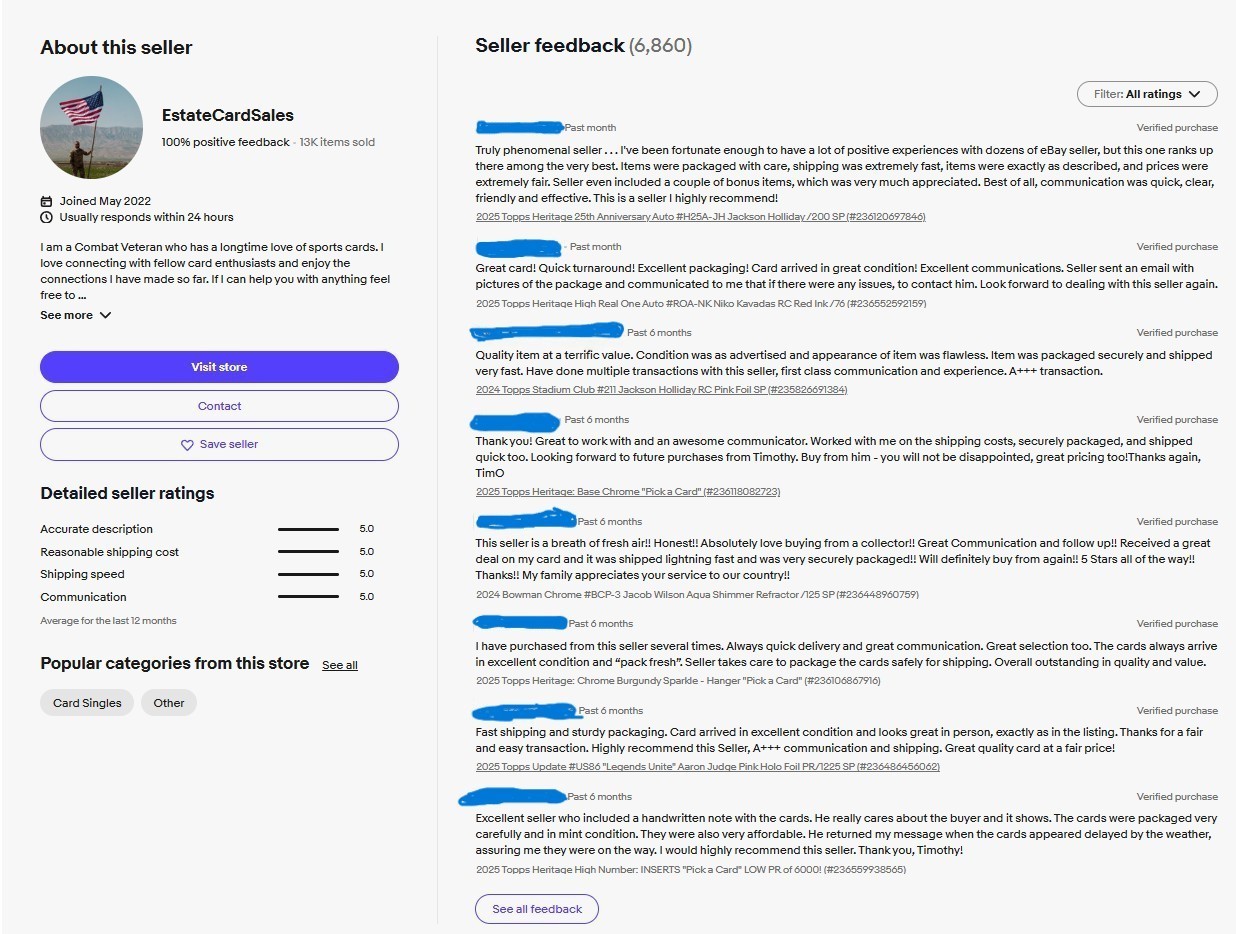
Task: Select the Card Singles category chip
Action: point(87,703)
